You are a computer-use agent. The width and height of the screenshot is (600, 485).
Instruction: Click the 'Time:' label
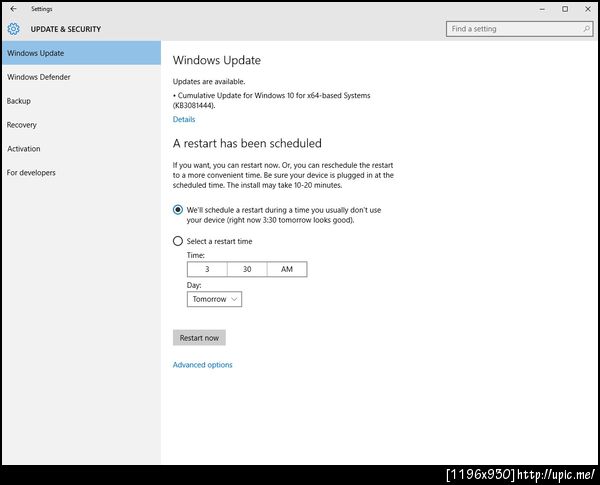click(x=196, y=255)
